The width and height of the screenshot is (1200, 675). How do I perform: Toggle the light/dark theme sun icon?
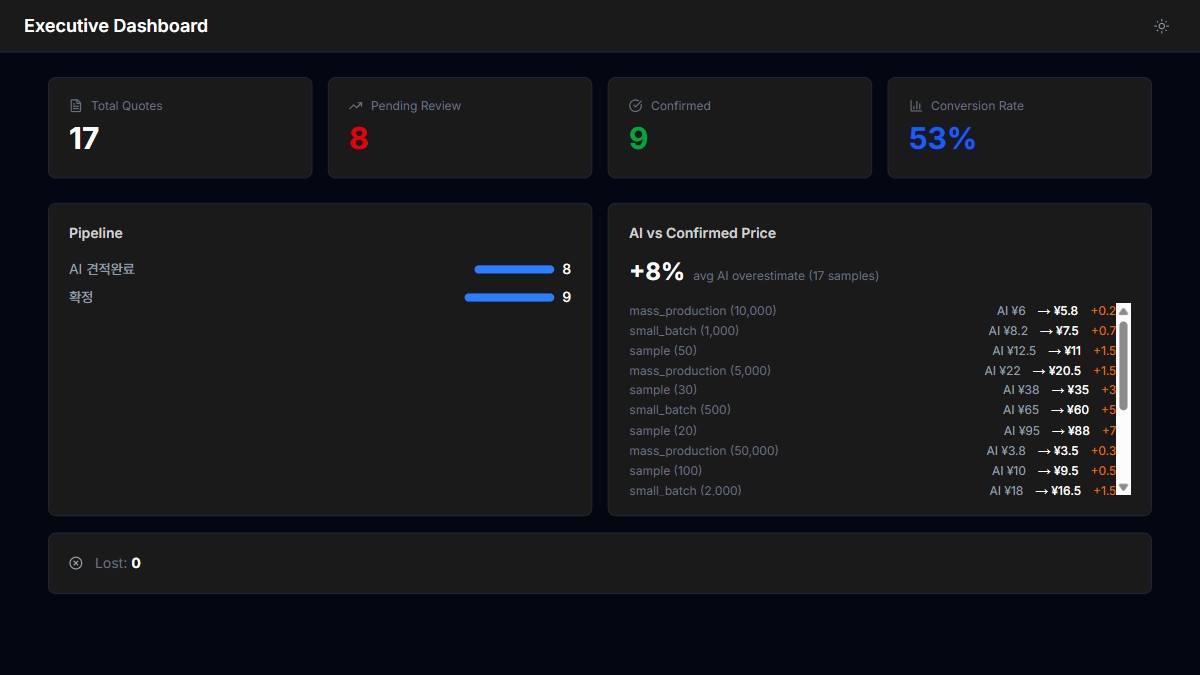[1161, 26]
